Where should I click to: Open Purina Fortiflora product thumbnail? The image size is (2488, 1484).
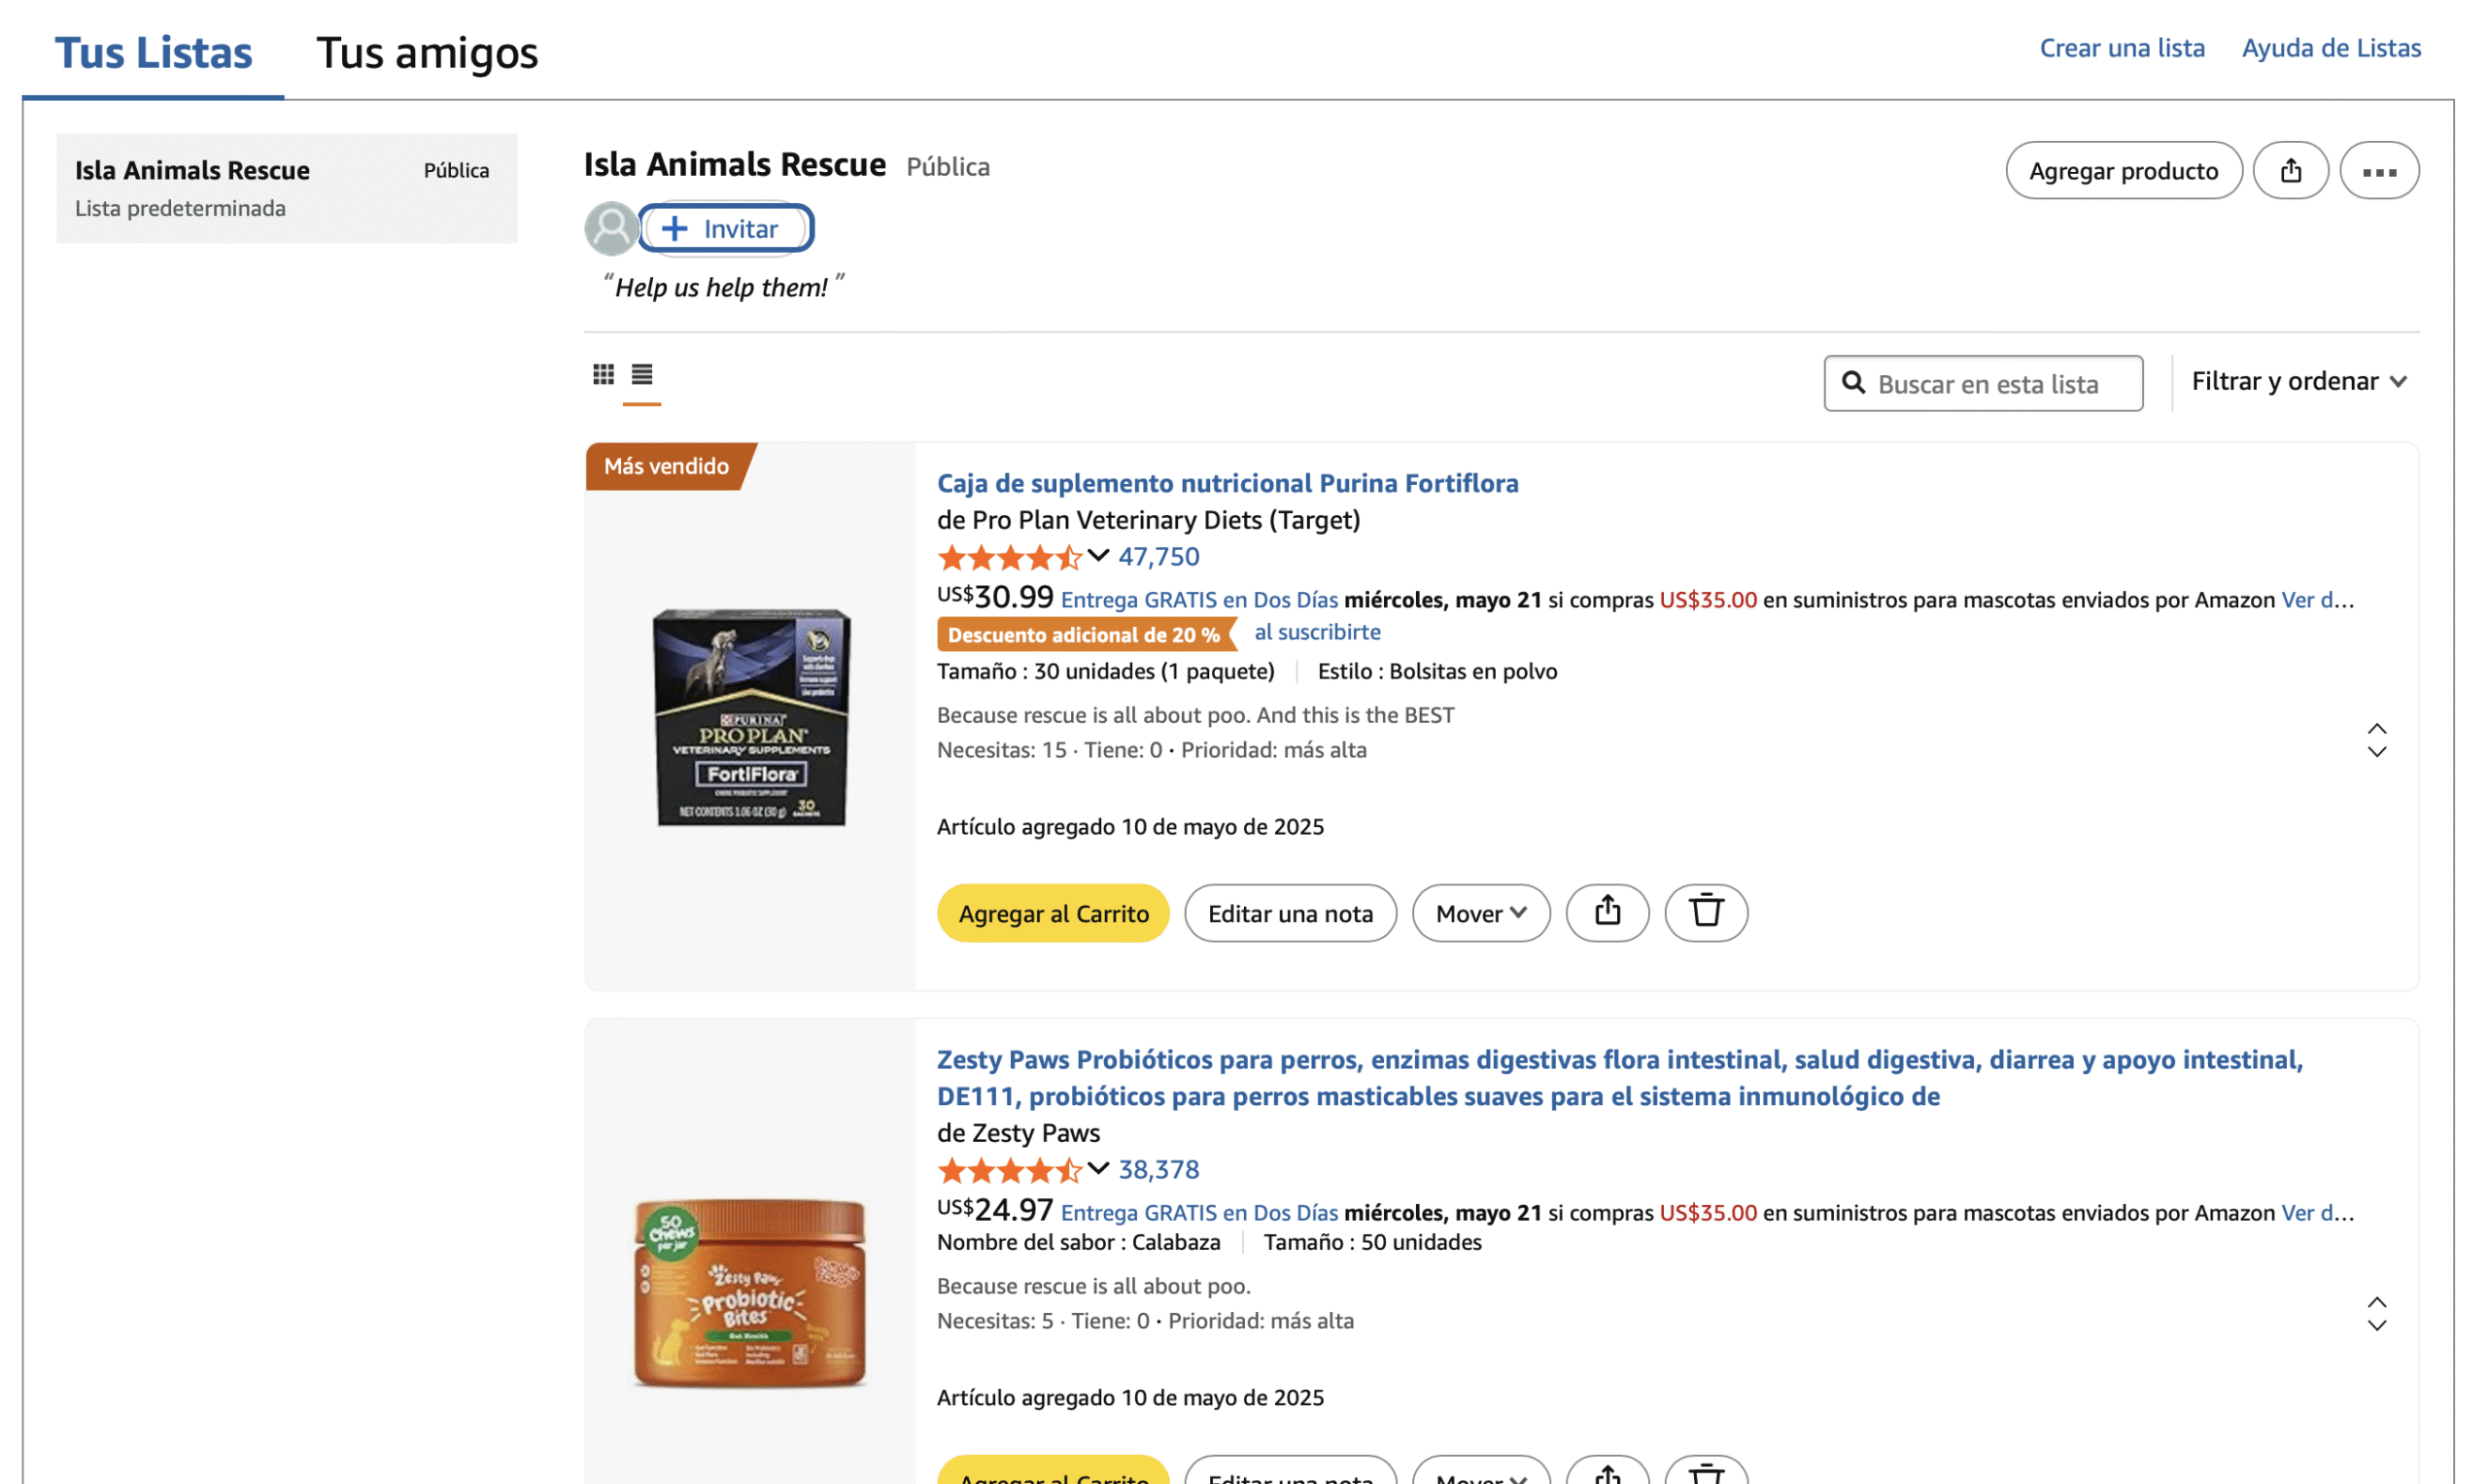pos(750,716)
